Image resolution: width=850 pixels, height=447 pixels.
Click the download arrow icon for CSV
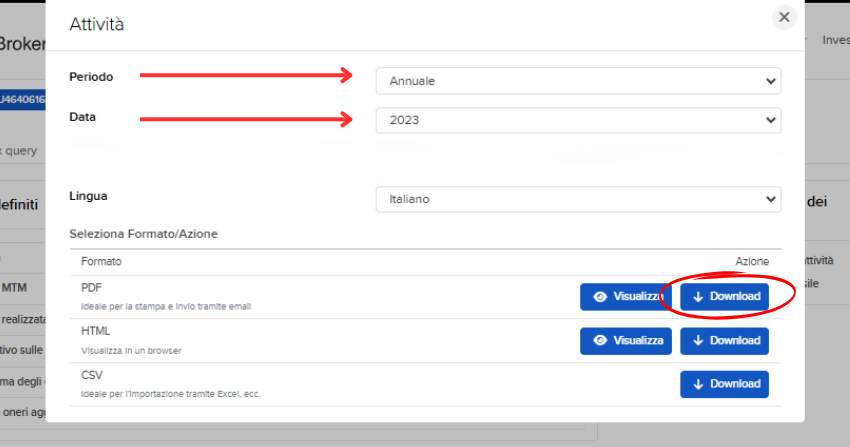698,384
